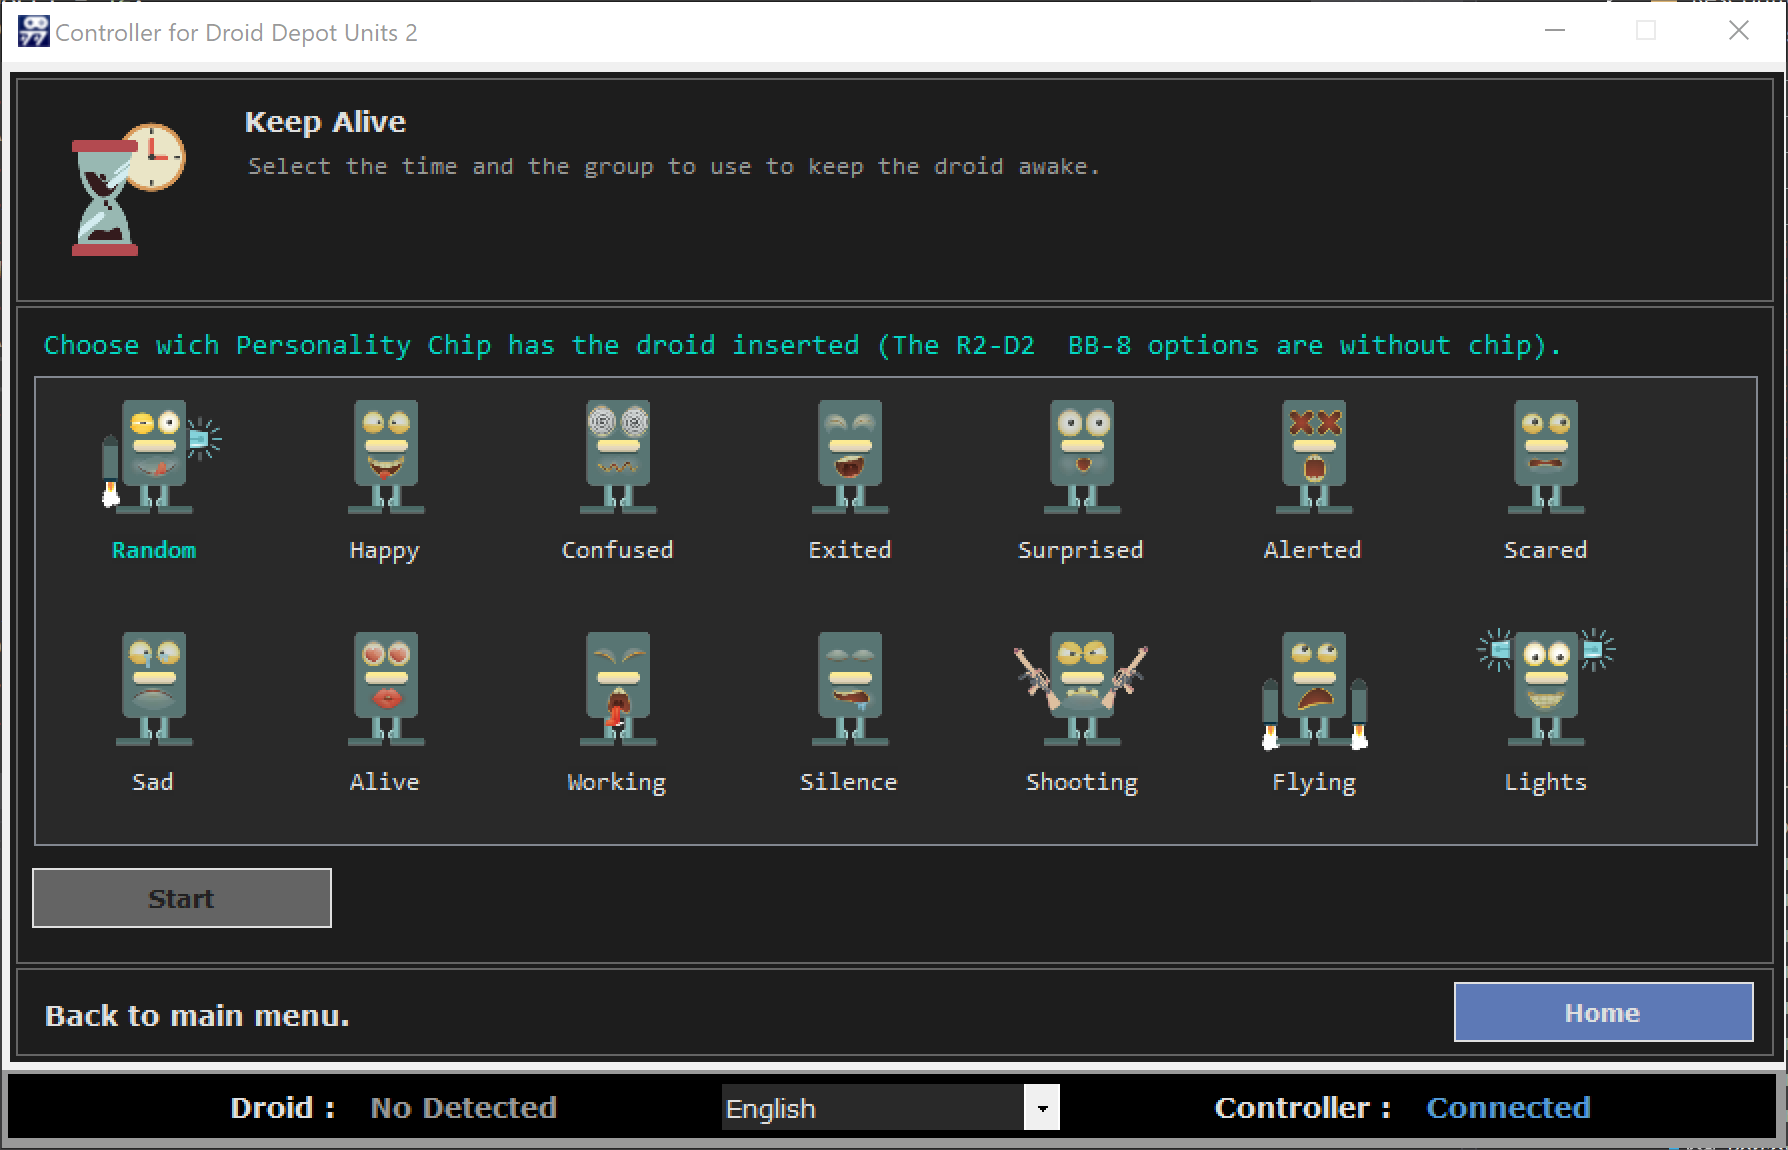Click the 'No Detected' droid status text

(x=464, y=1107)
